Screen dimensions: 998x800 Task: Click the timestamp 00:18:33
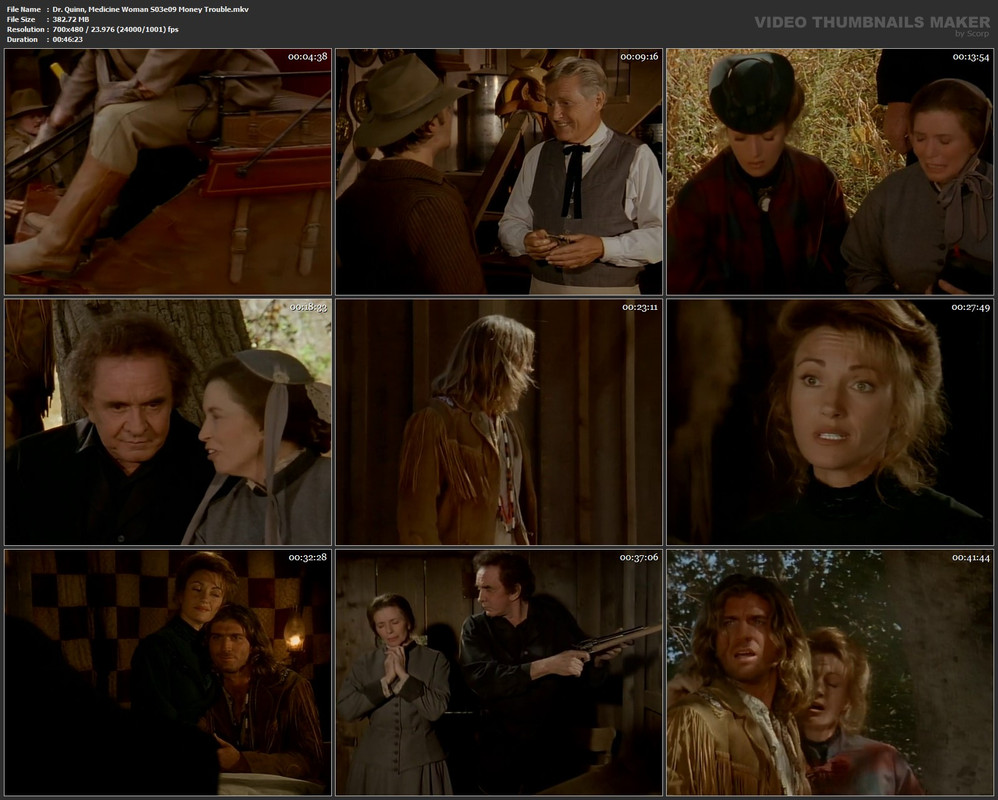coord(308,307)
